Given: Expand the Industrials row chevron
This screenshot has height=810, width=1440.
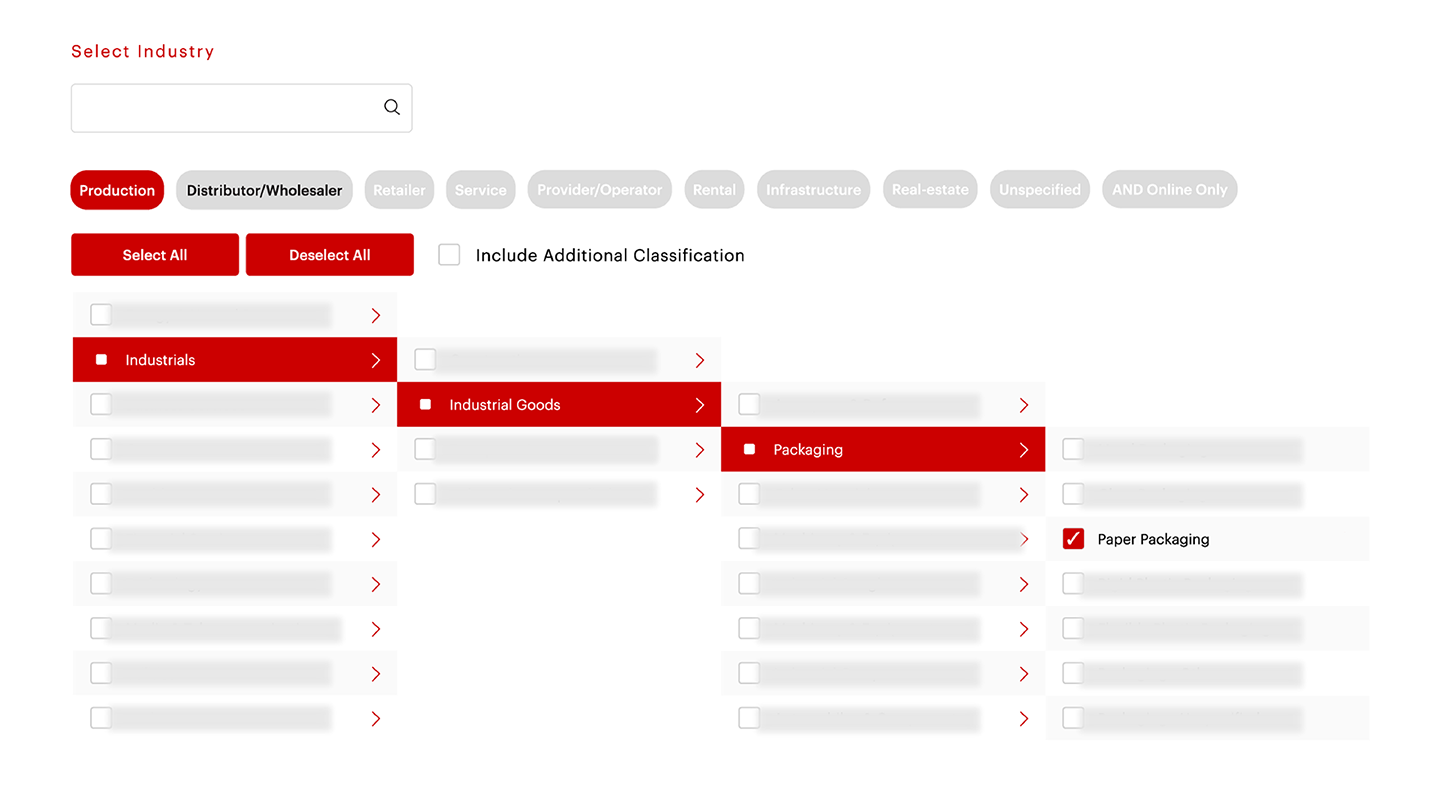Looking at the screenshot, I should pos(376,360).
